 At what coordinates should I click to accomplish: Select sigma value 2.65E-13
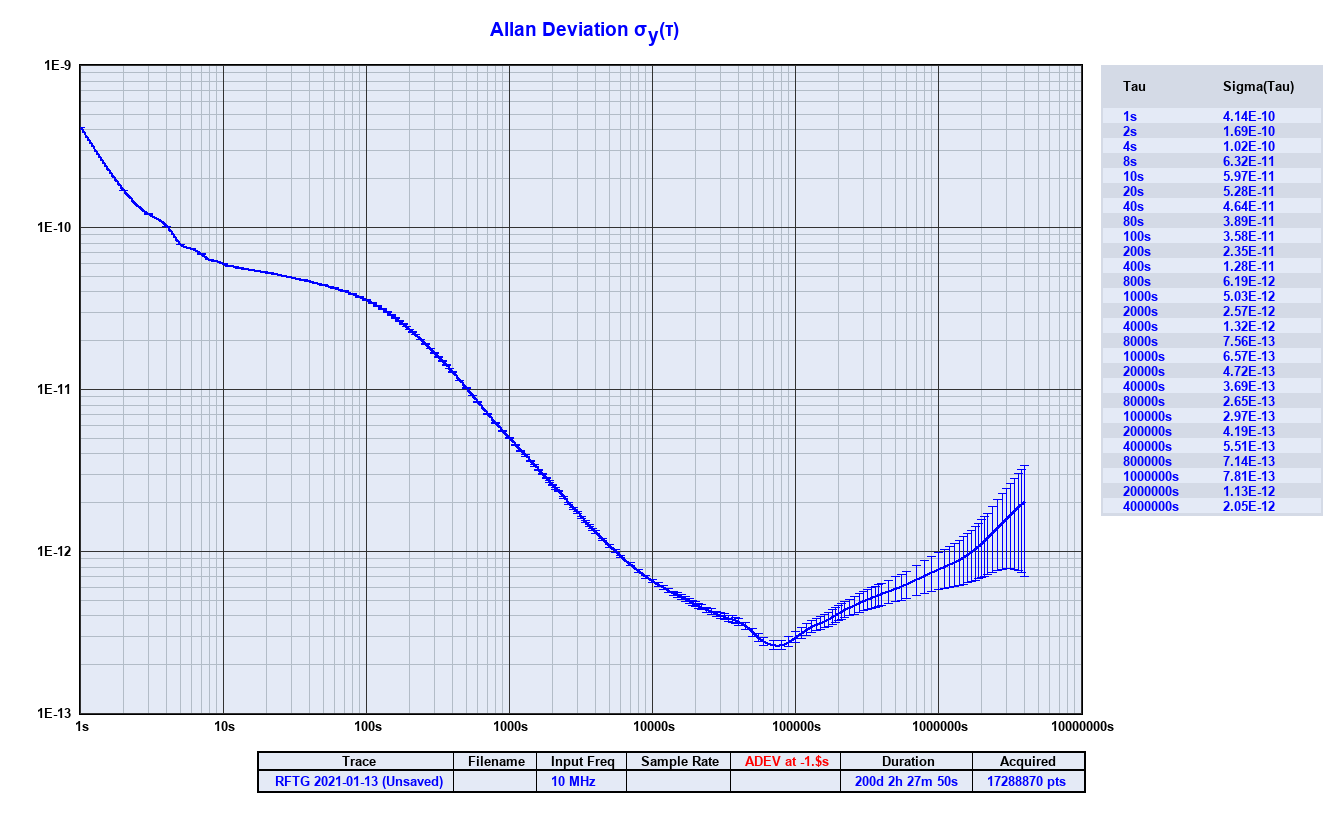(x=1249, y=402)
